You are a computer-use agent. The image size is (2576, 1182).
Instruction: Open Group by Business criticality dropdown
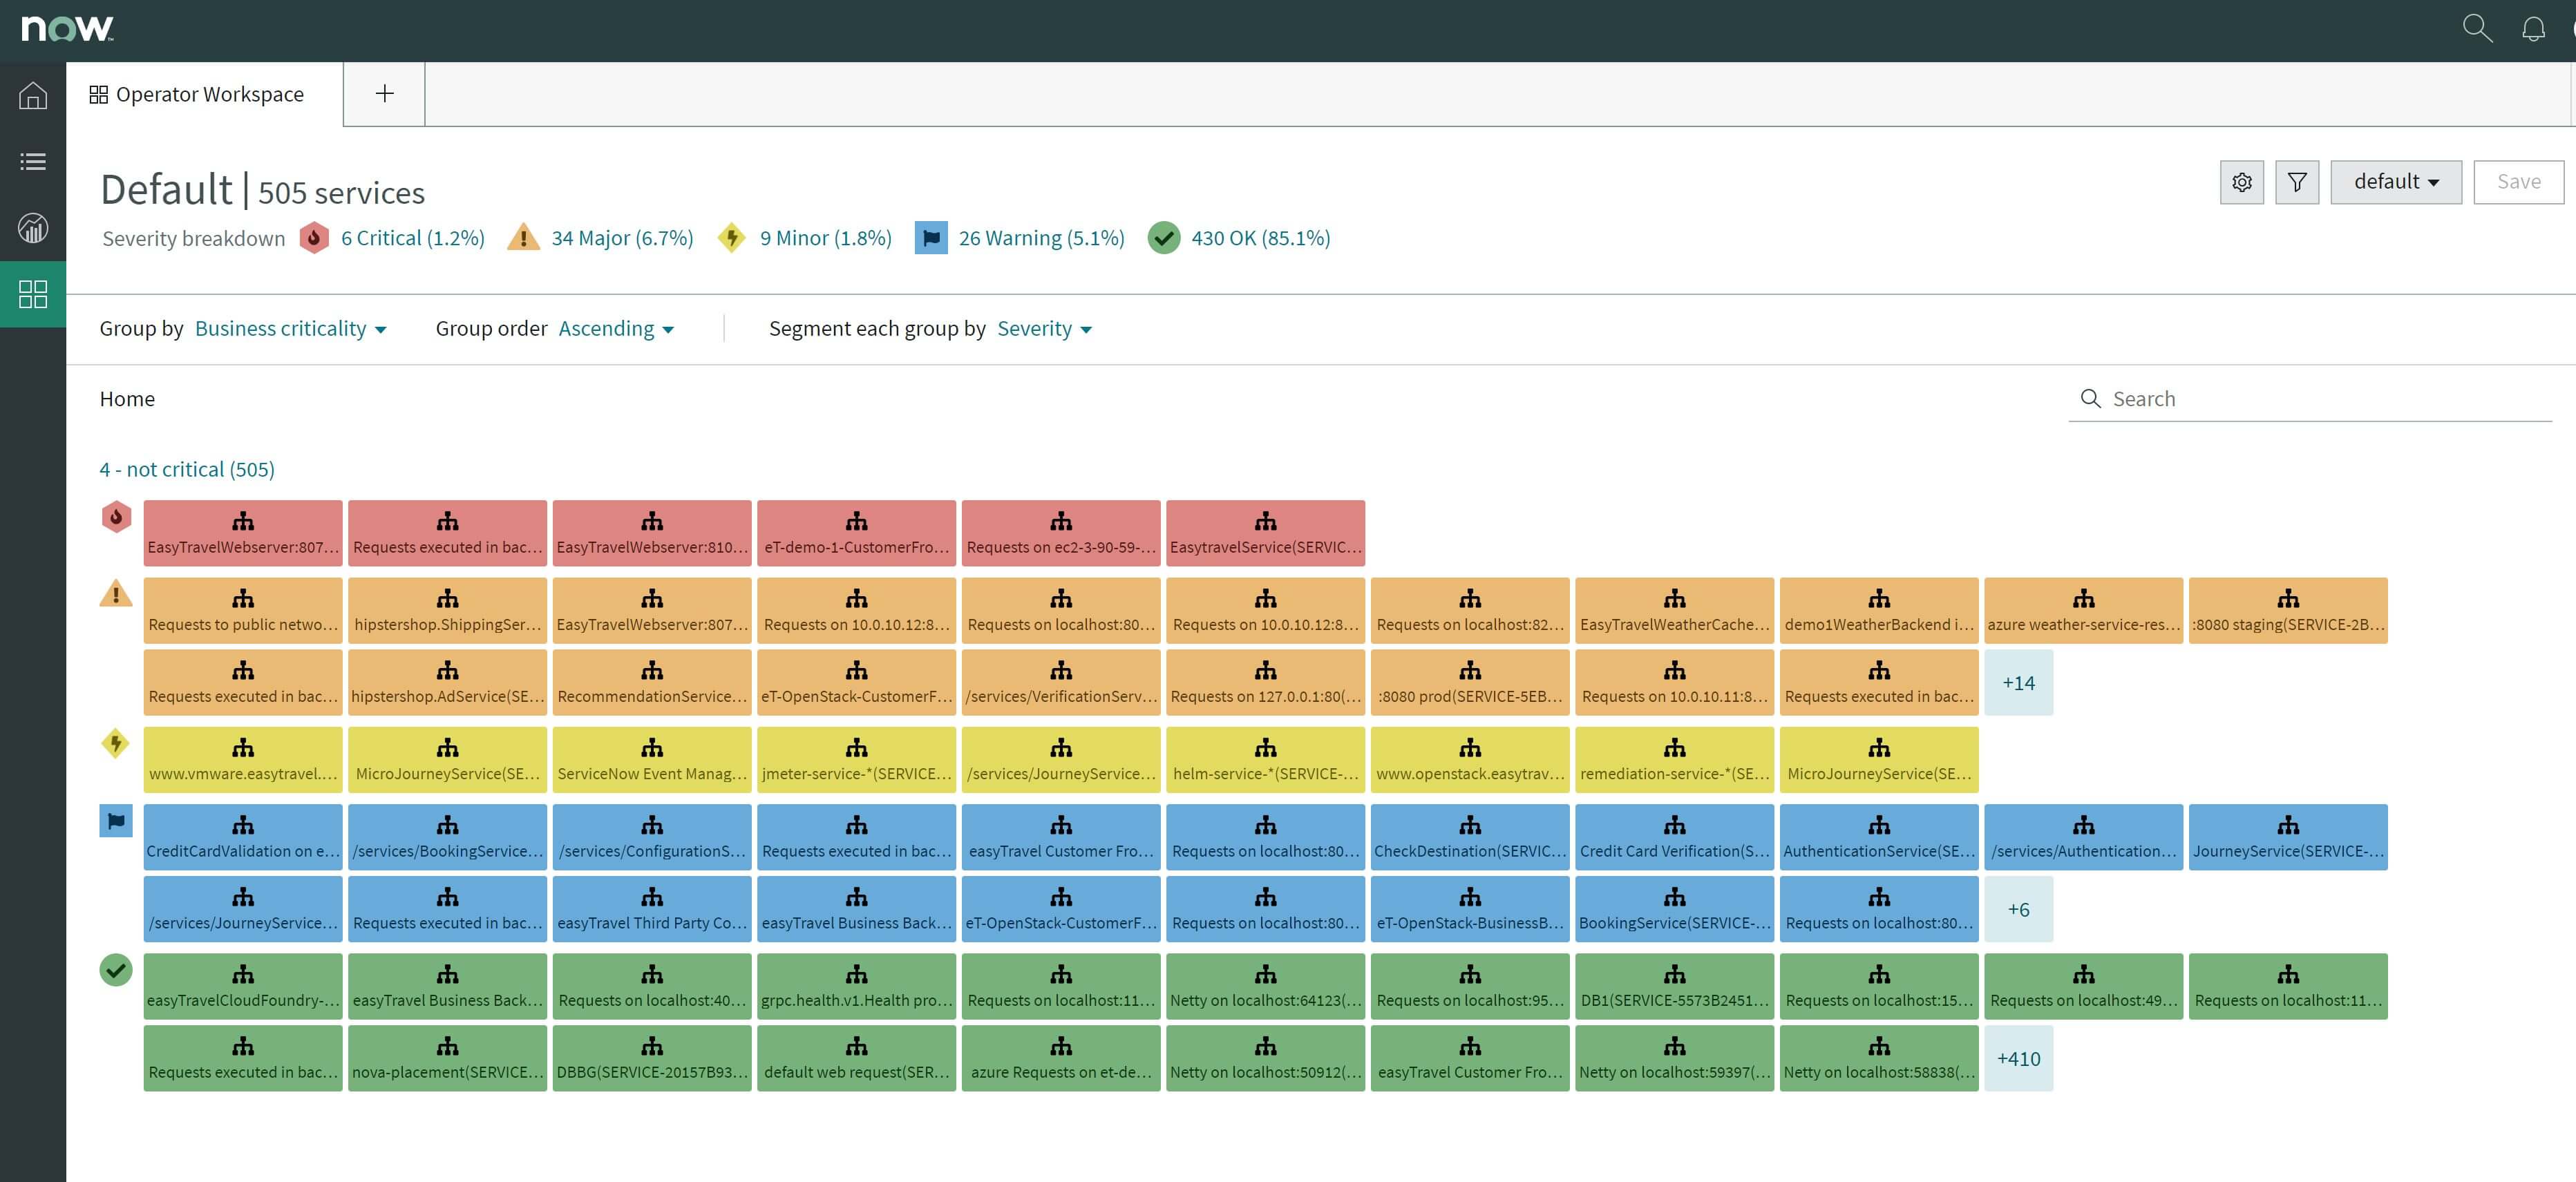point(291,329)
